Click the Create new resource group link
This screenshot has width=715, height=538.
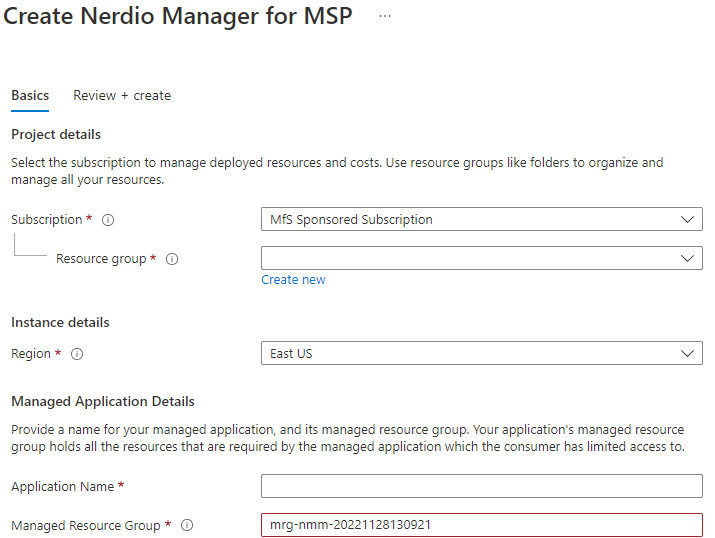pyautogui.click(x=293, y=279)
